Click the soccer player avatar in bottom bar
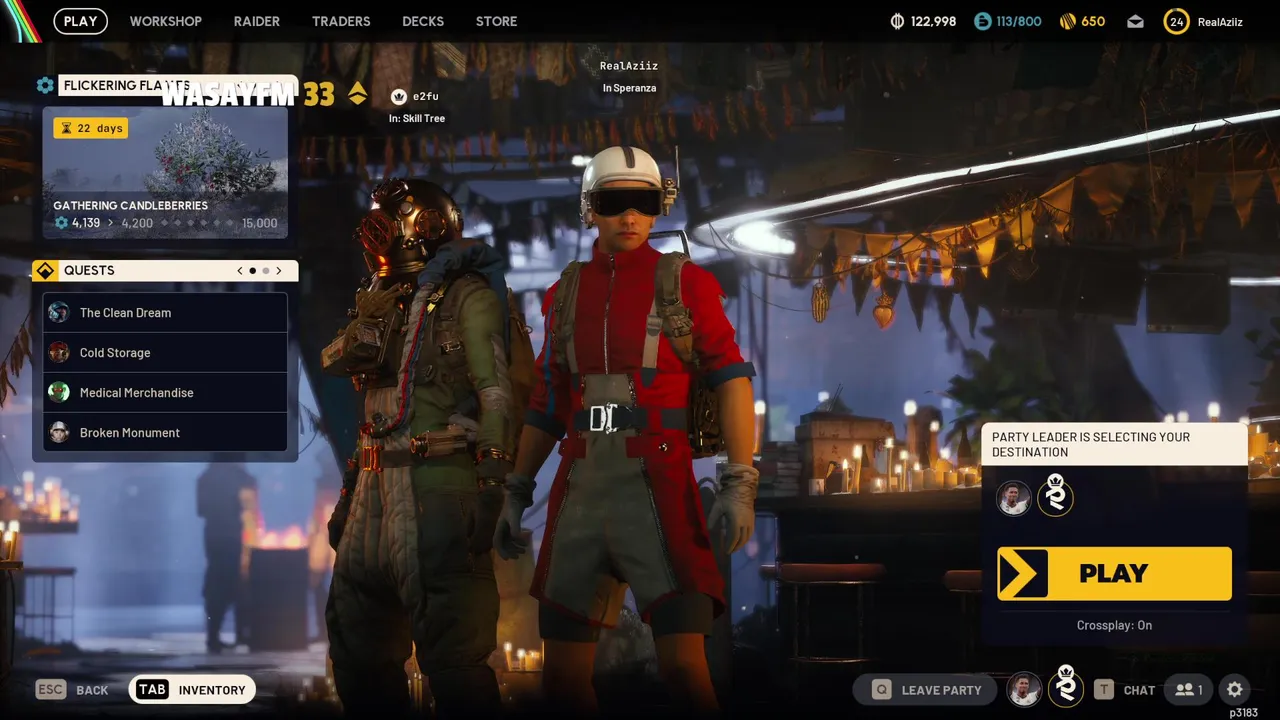This screenshot has width=1280, height=720. [x=1023, y=689]
